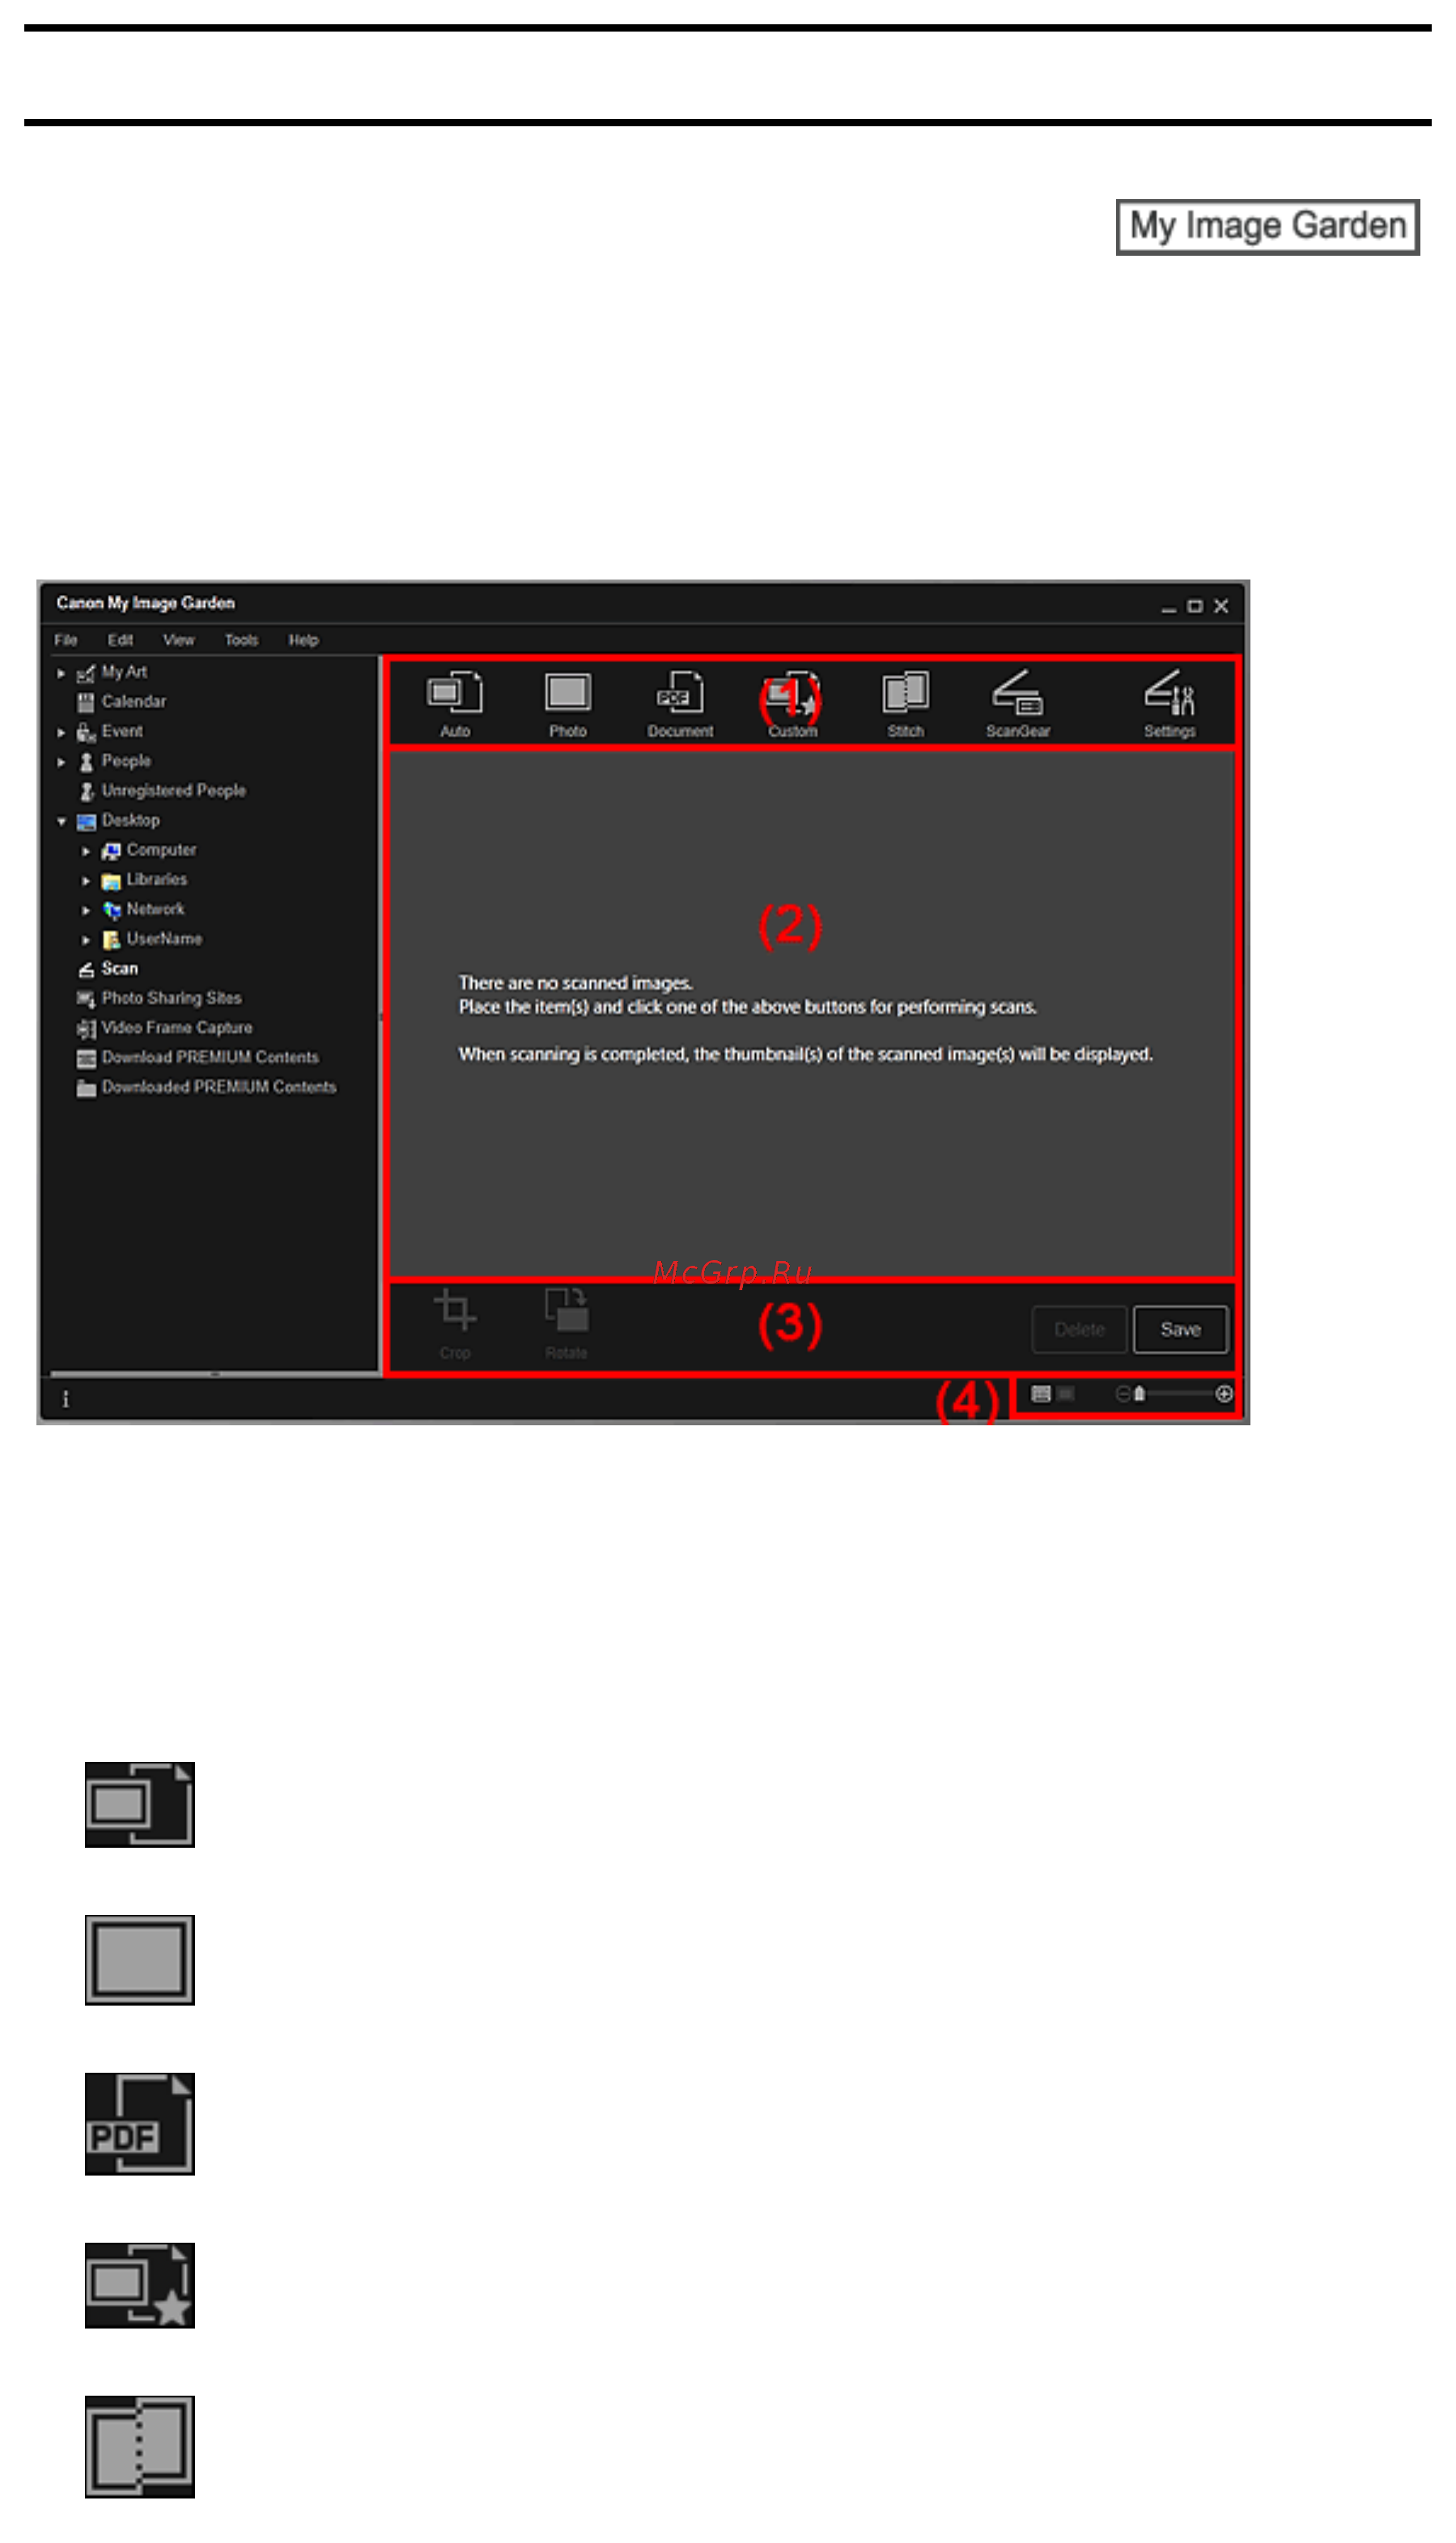Viewport: 1456px width, 2543px height.
Task: Launch ScanGear from the toolbar
Action: [x=1018, y=704]
